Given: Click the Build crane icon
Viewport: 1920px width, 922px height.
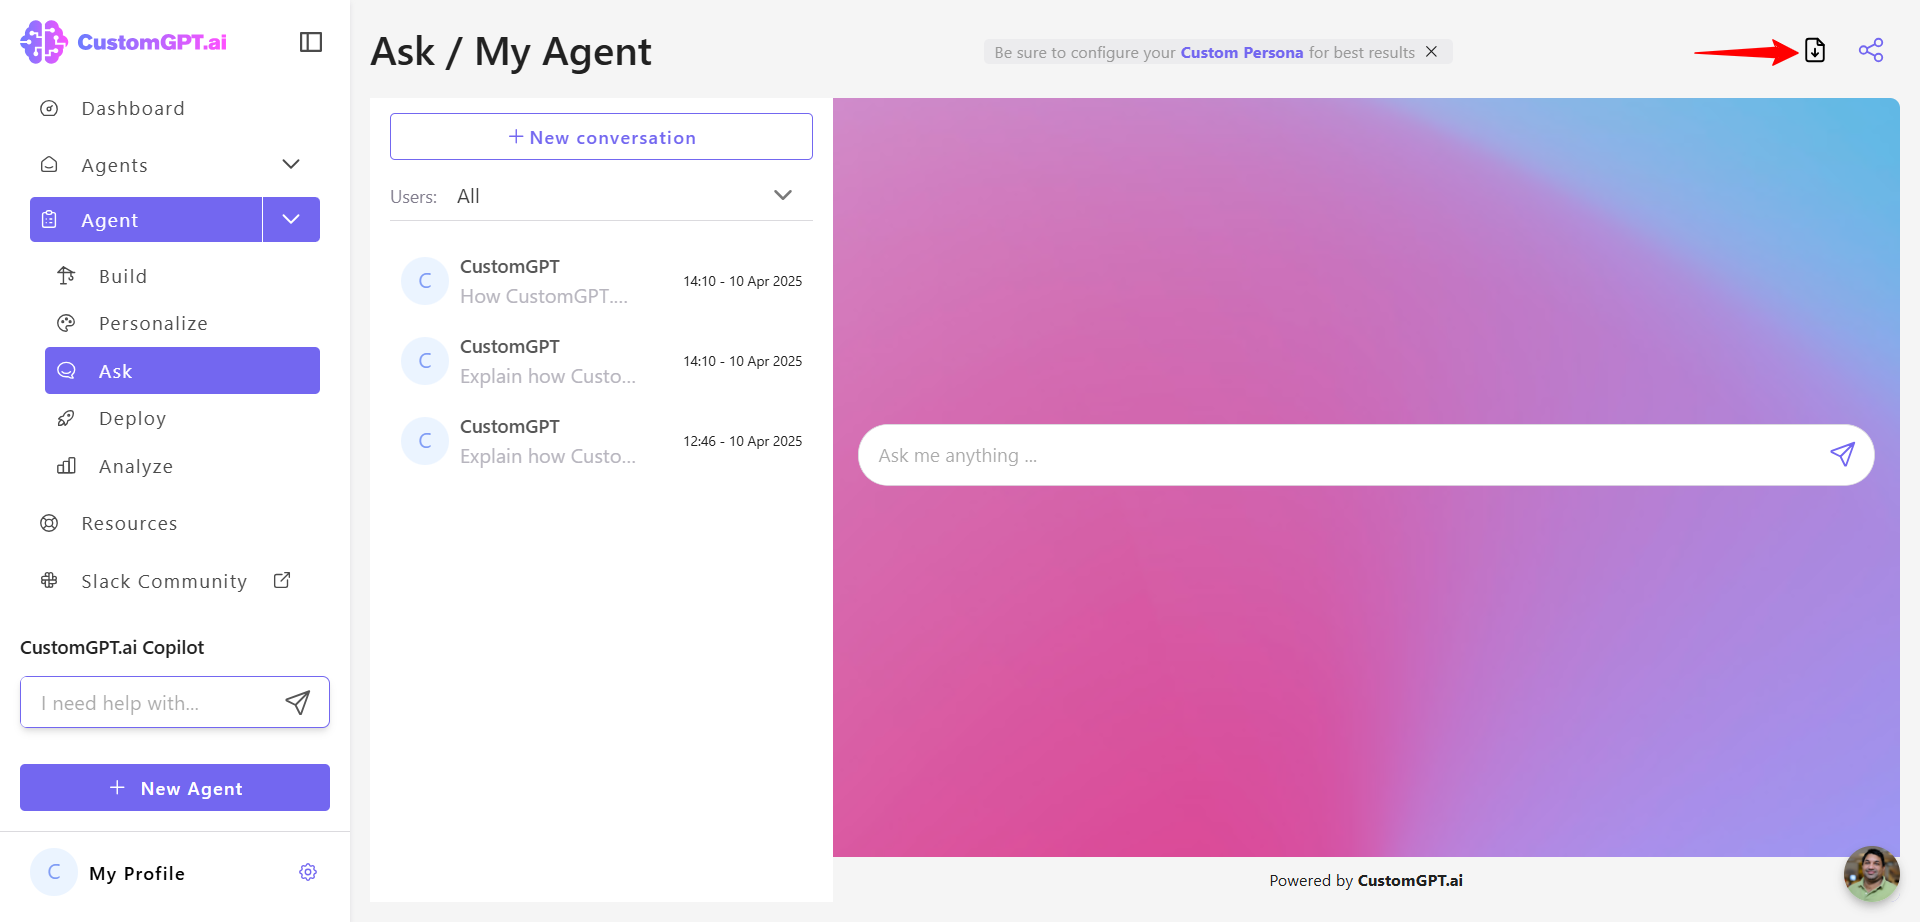Looking at the screenshot, I should (66, 276).
